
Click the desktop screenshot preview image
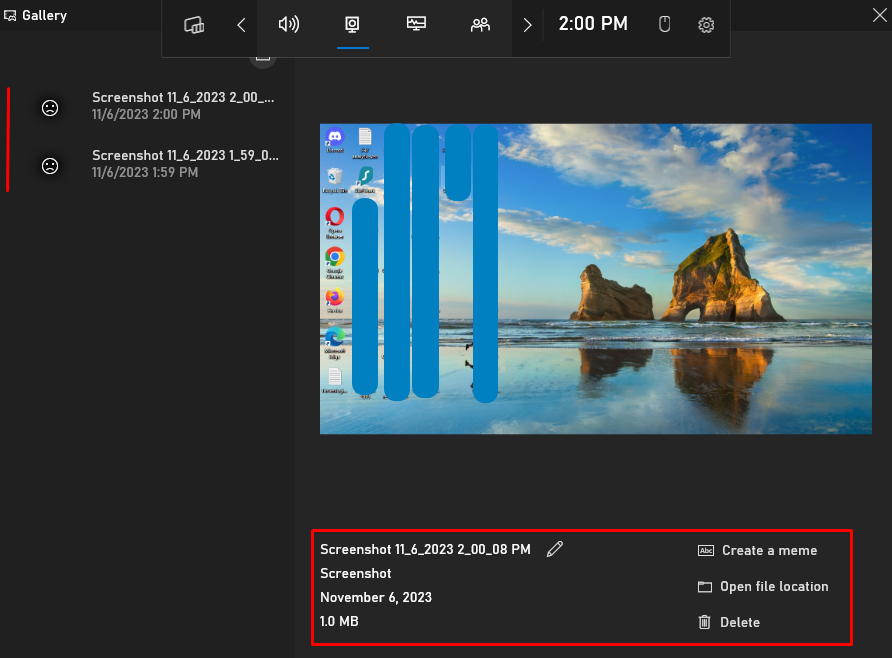(x=595, y=279)
